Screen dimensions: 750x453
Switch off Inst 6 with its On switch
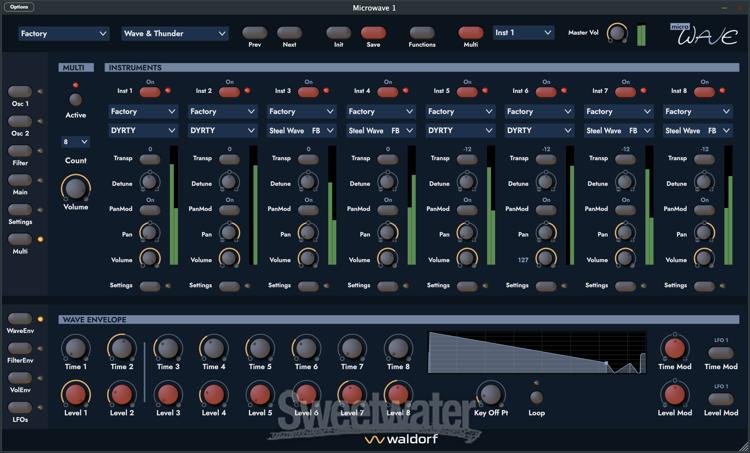coord(546,91)
